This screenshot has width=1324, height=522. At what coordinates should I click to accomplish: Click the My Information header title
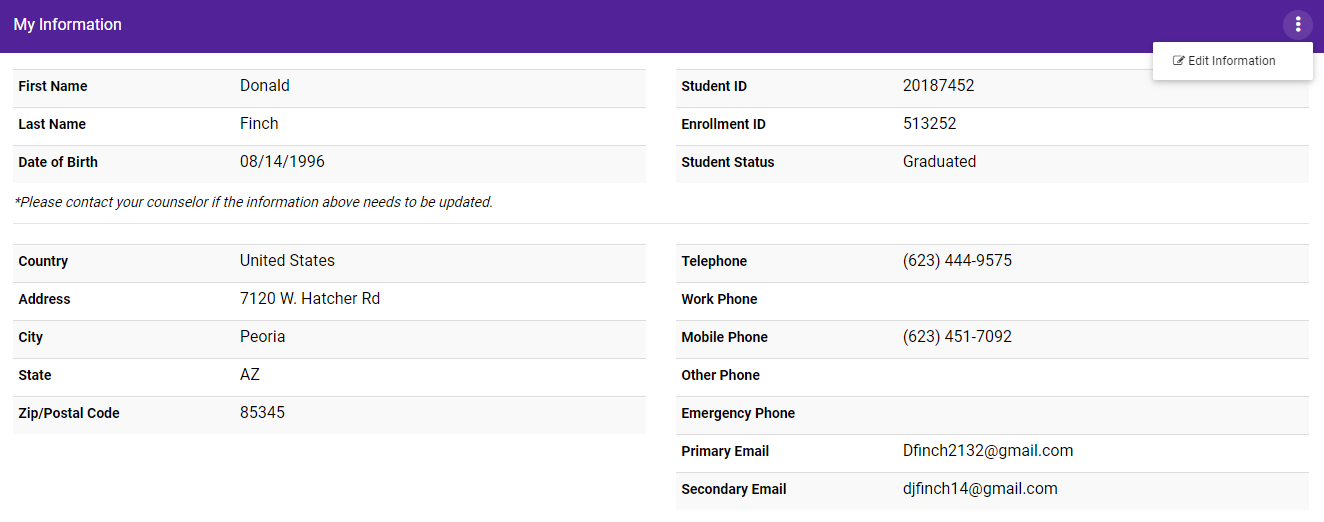tap(68, 25)
